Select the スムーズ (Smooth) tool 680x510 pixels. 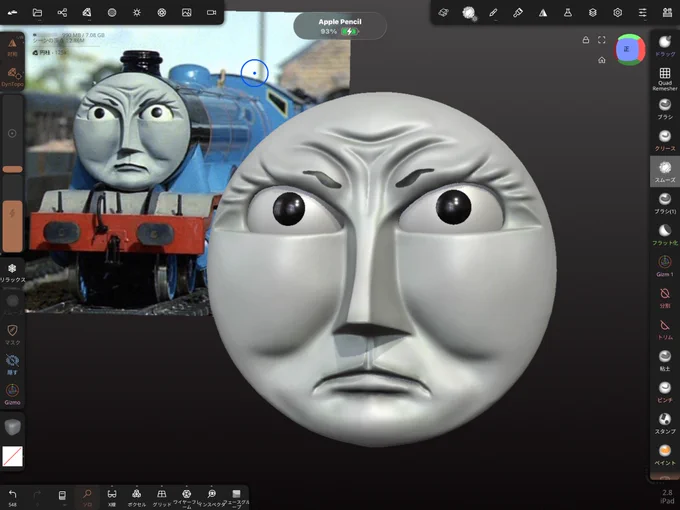point(665,172)
